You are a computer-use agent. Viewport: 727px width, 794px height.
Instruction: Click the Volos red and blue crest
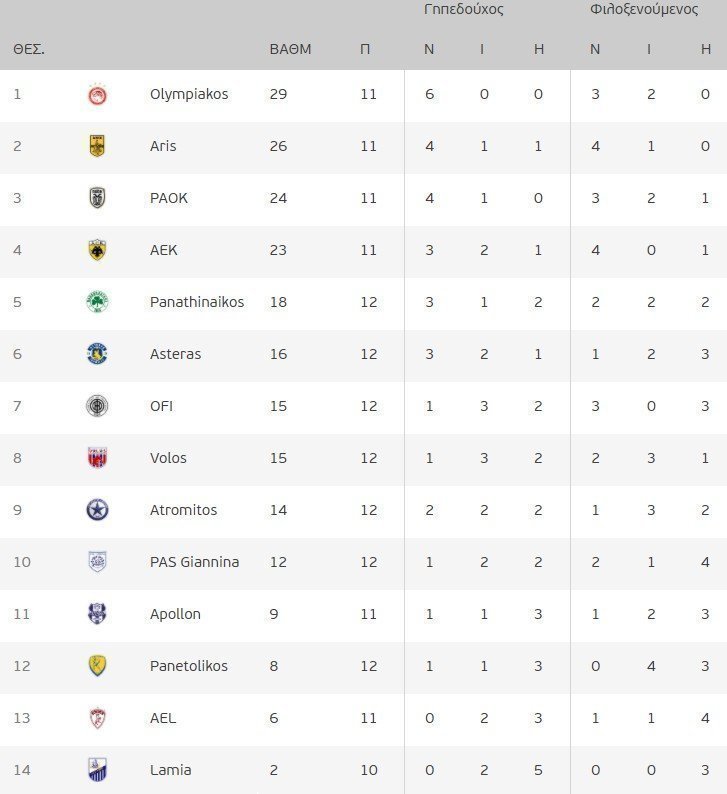pyautogui.click(x=97, y=458)
